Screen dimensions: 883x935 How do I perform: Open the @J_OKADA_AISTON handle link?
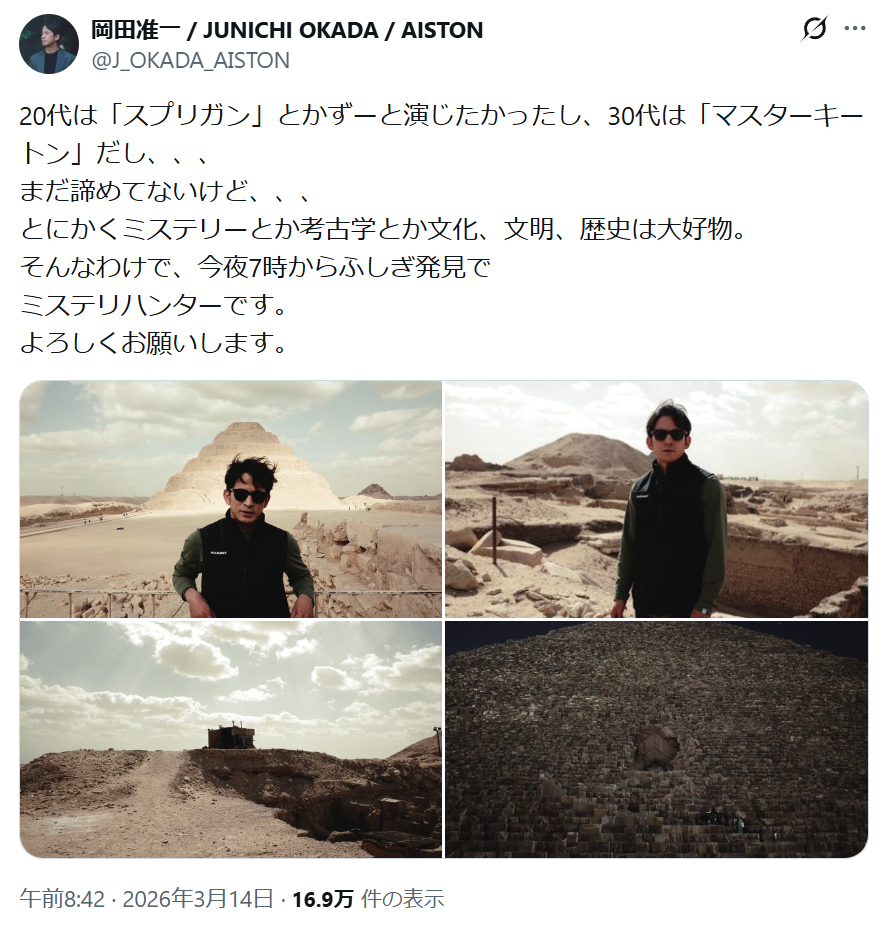coord(190,60)
